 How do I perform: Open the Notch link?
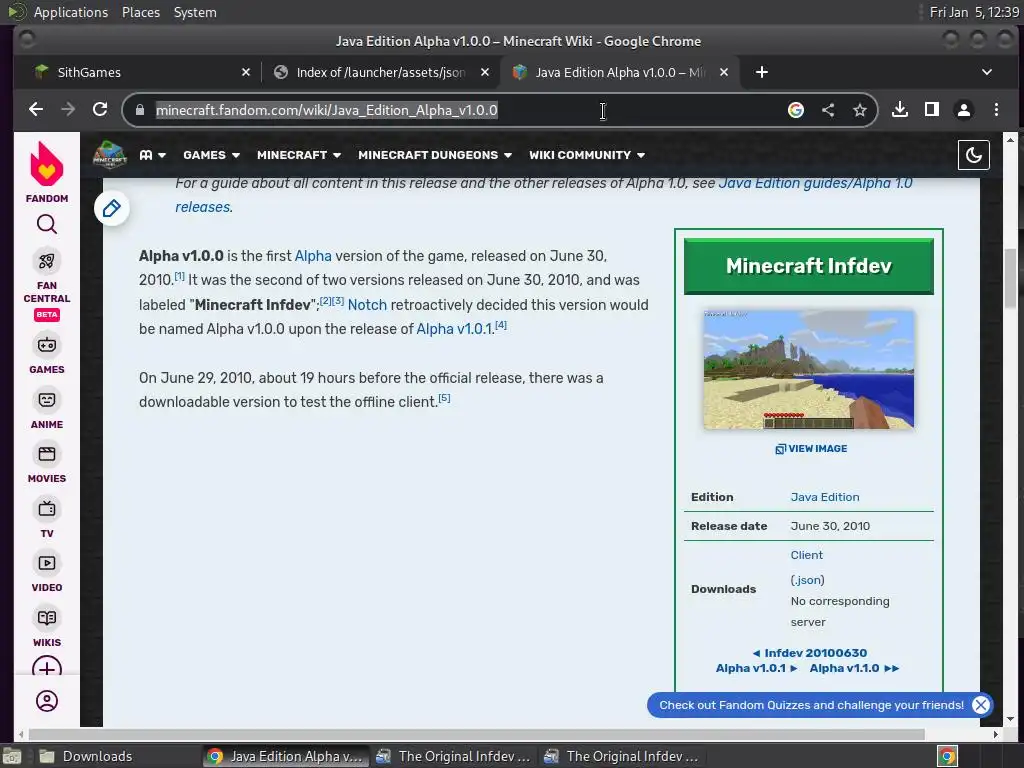[367, 305]
